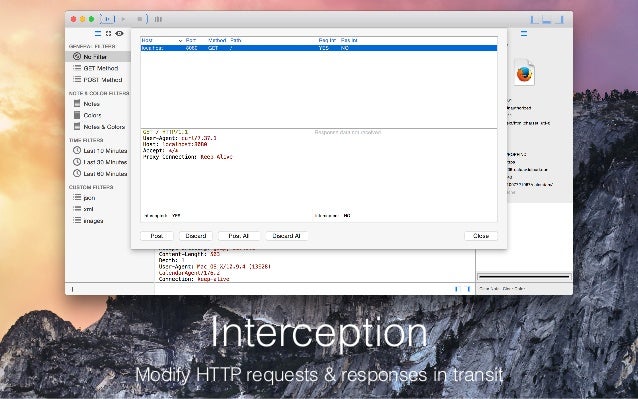Click the square brackets icon above the filters
This screenshot has height=399, width=638.
pos(108,33)
